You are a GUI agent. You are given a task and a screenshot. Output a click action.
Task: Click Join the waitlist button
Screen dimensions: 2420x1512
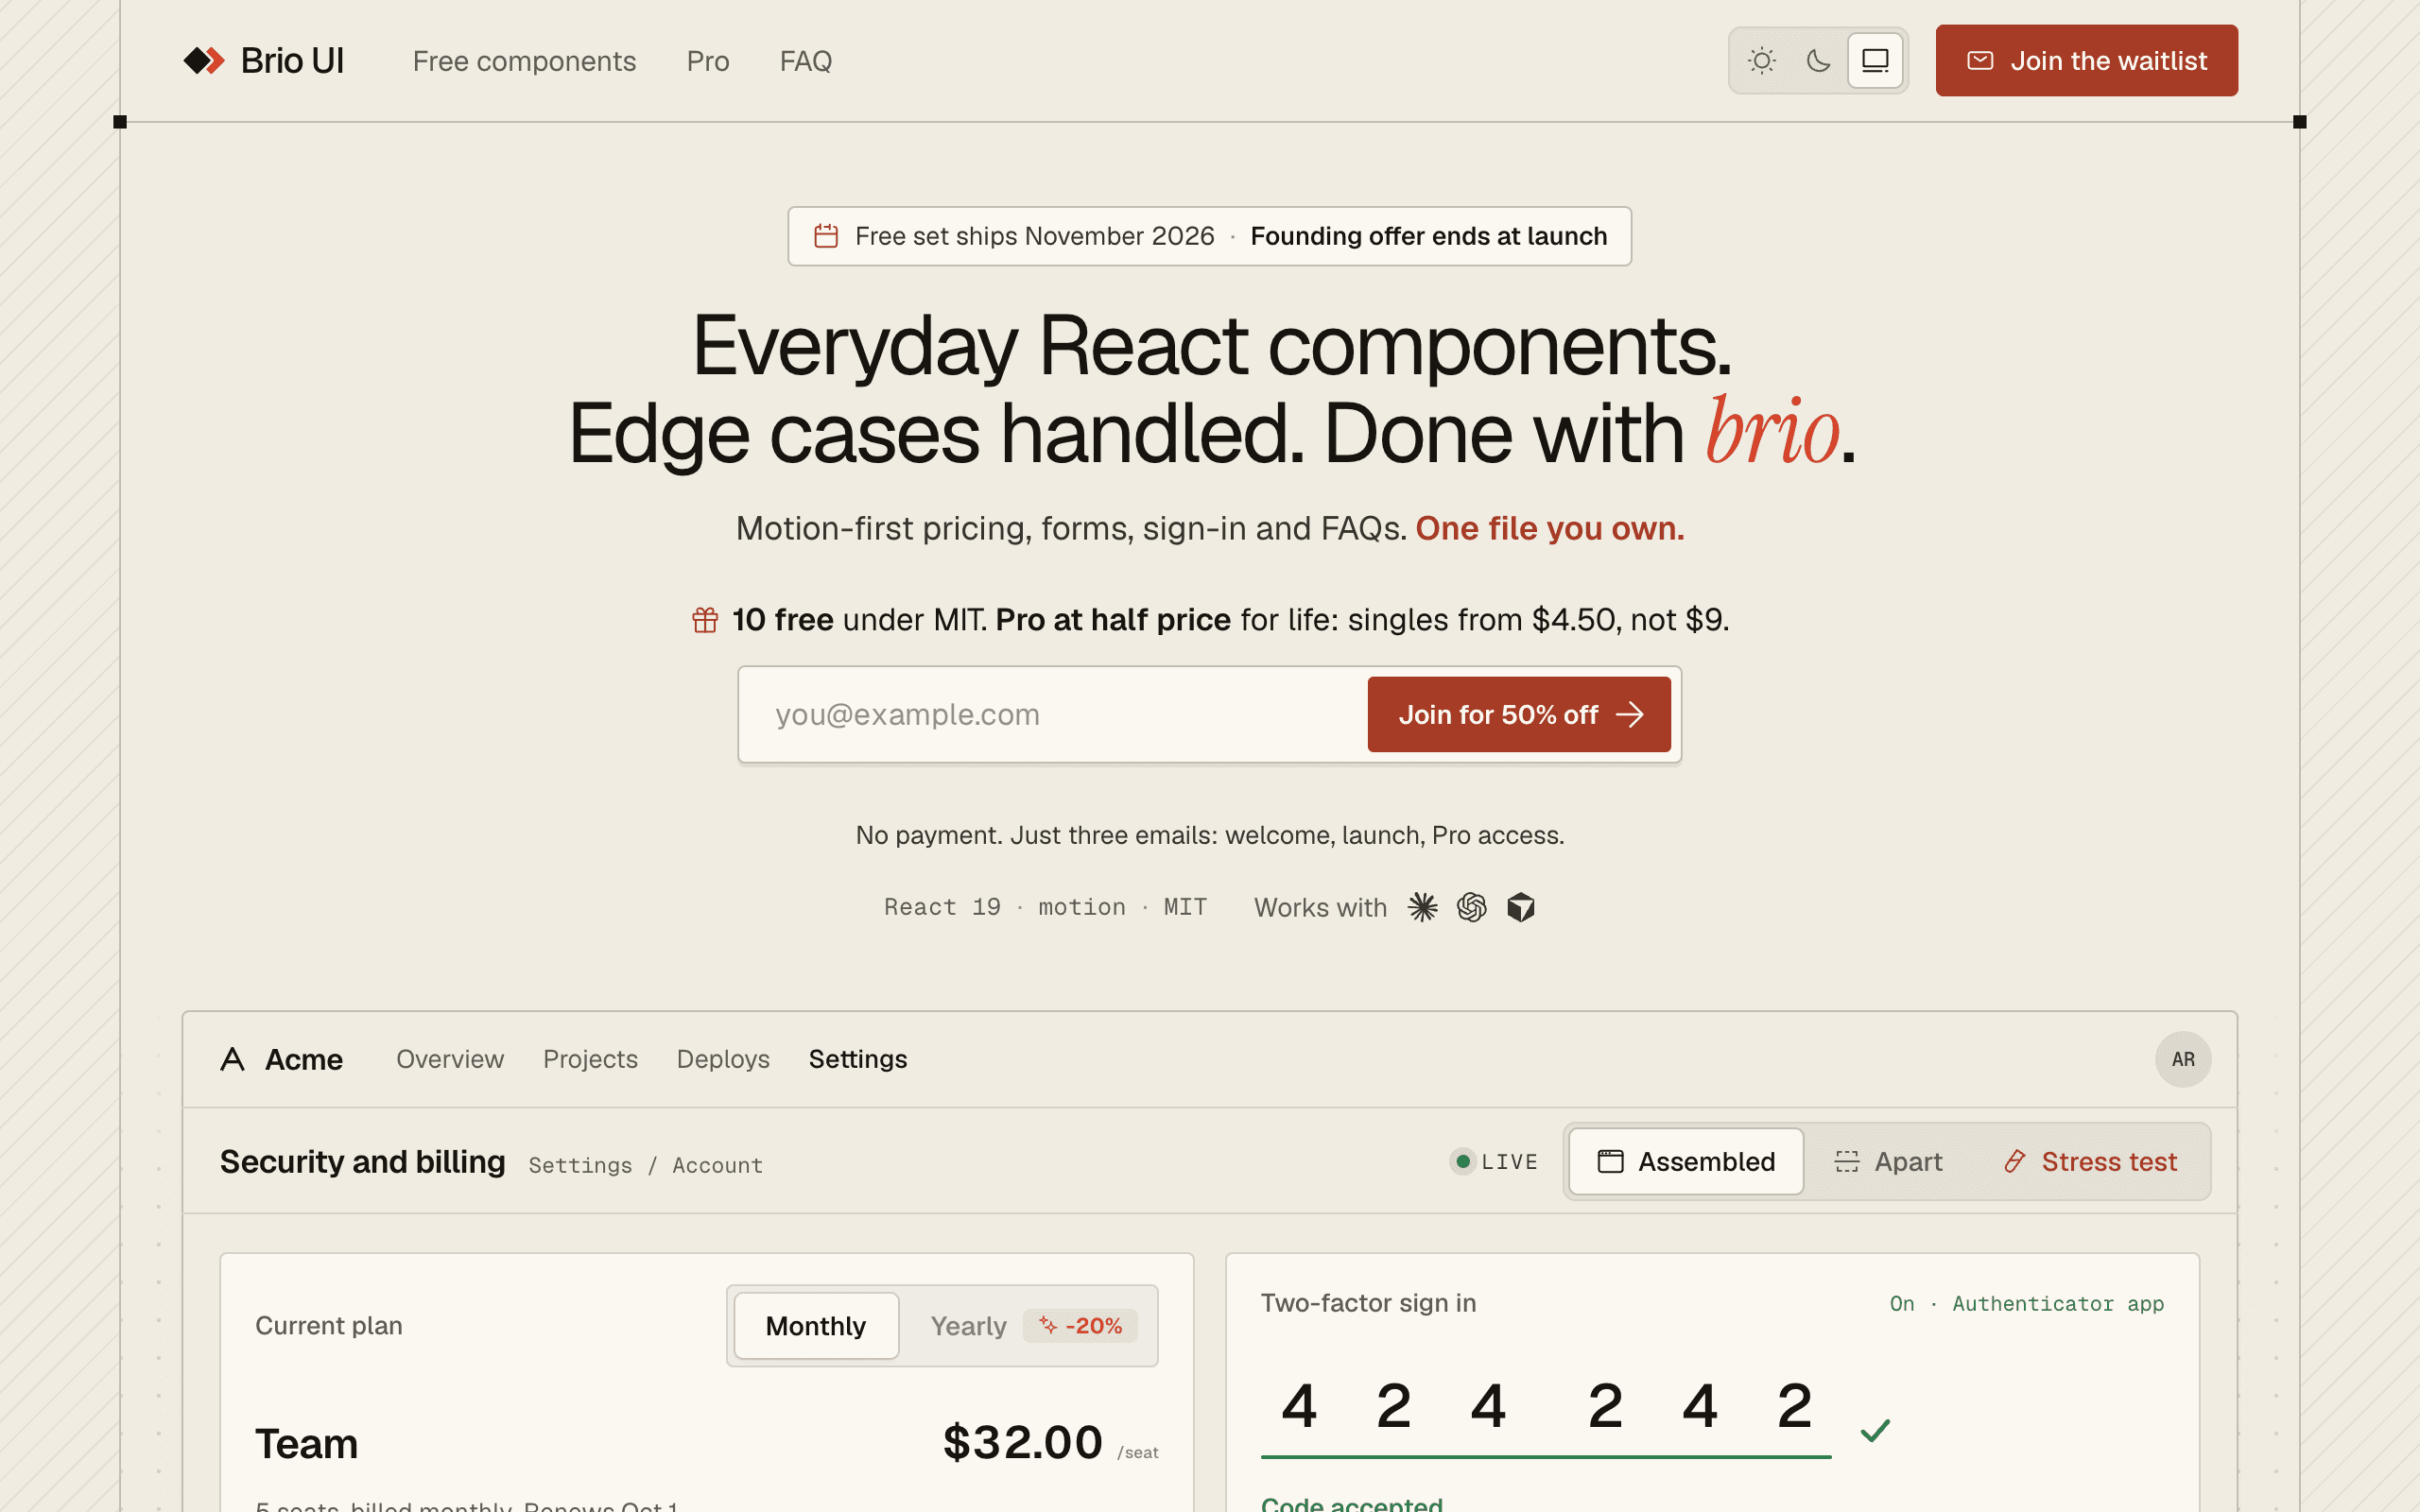click(x=2086, y=61)
